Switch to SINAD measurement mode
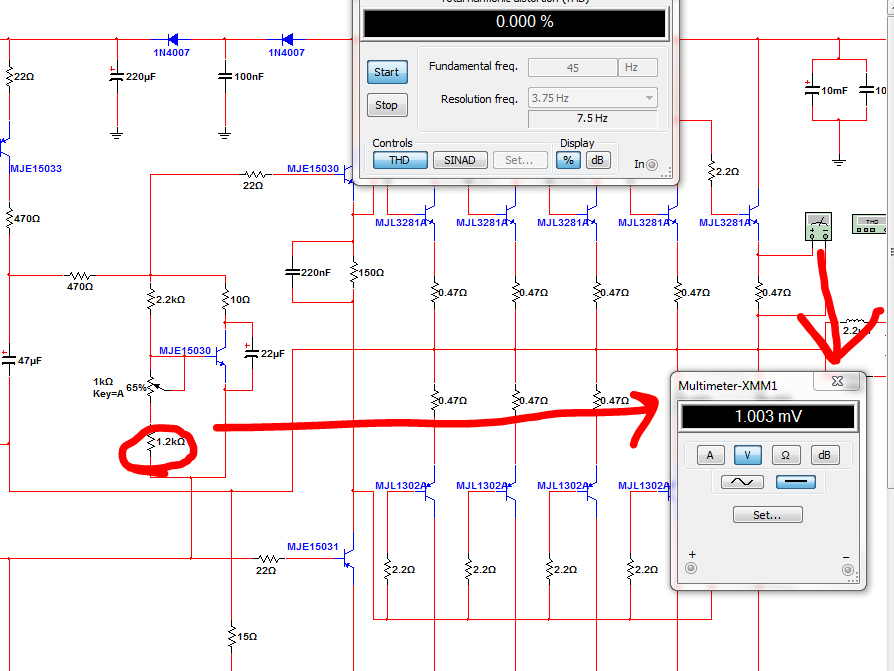The image size is (894, 671). pos(460,160)
